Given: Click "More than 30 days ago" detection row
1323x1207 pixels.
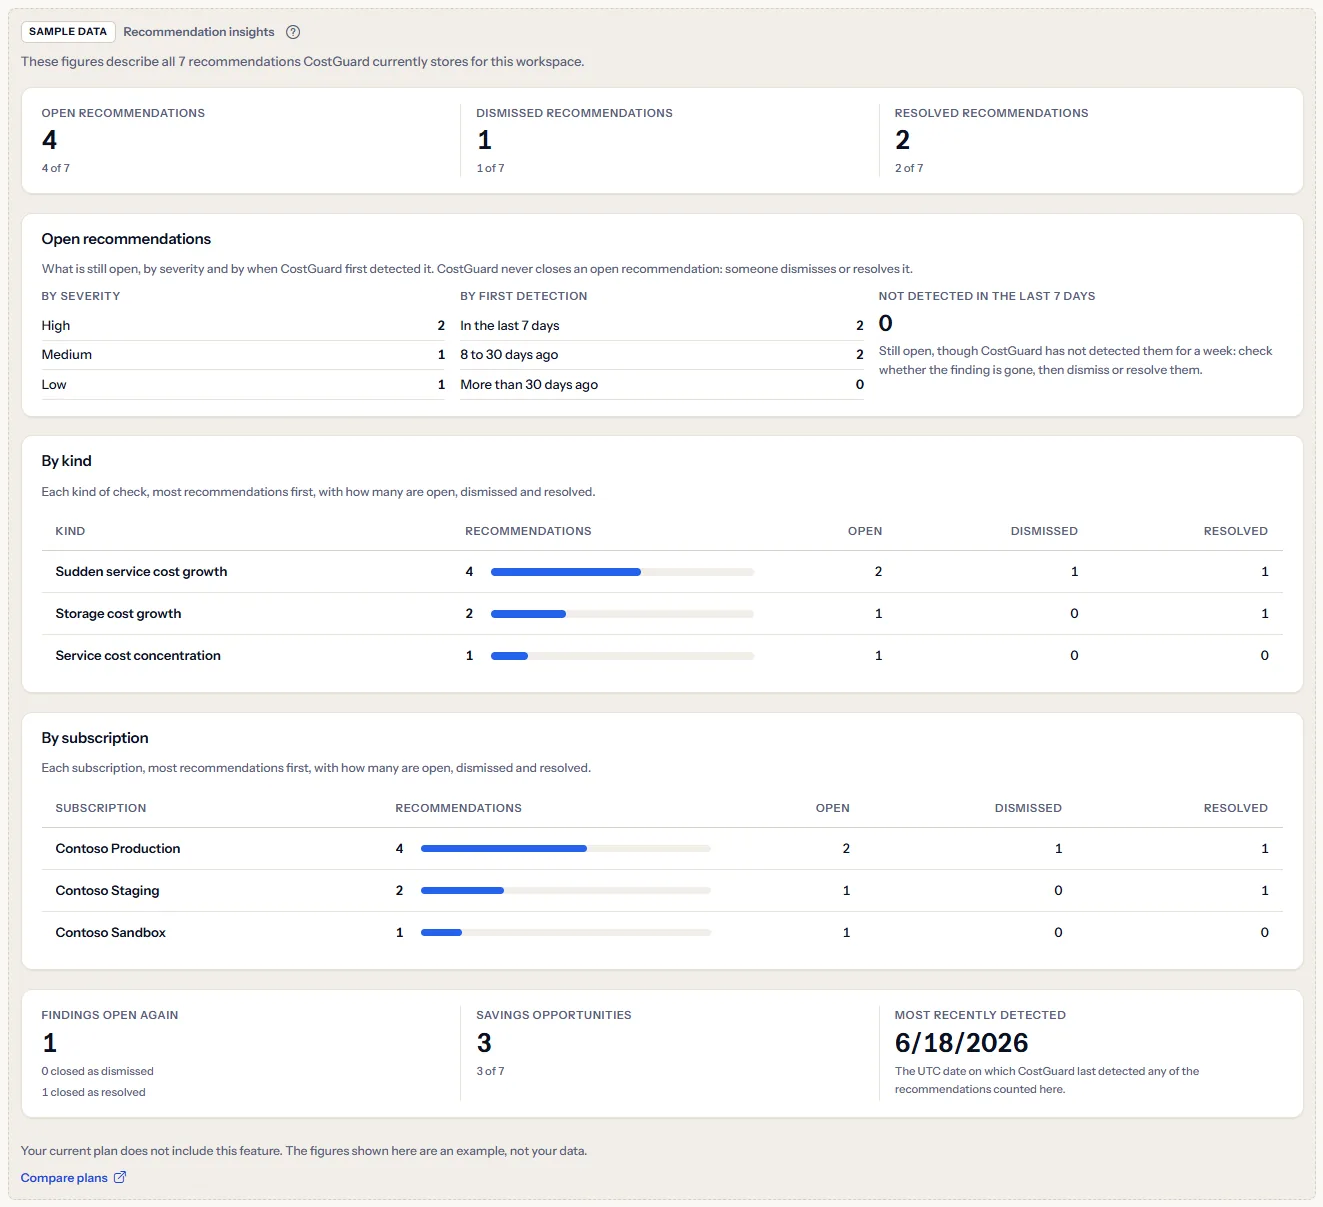Looking at the screenshot, I should pos(662,385).
